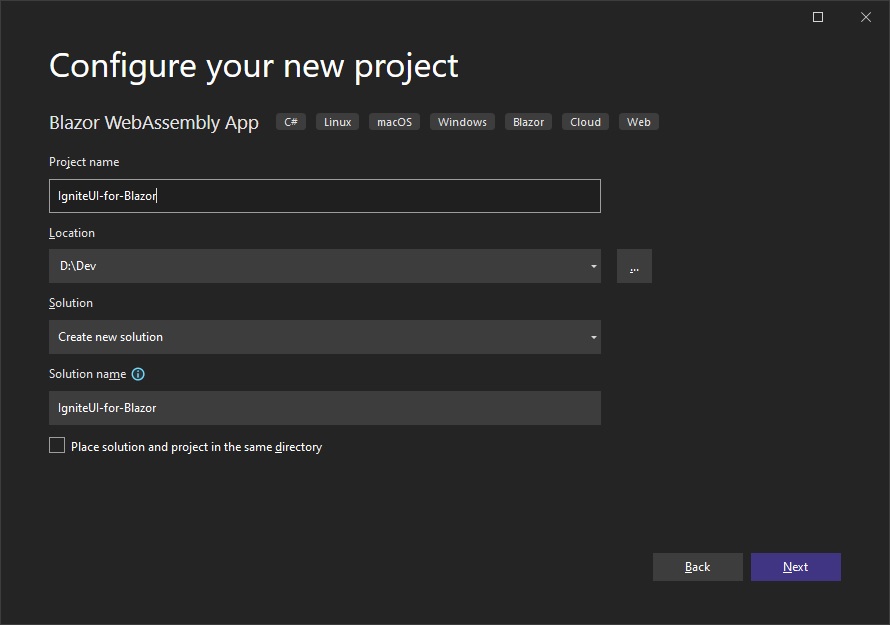Click the Blazor project type tag
The height and width of the screenshot is (625, 890).
(528, 122)
